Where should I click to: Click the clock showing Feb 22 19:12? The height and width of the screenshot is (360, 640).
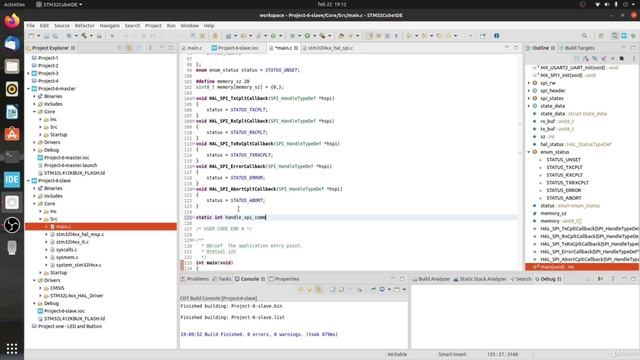[332, 4]
